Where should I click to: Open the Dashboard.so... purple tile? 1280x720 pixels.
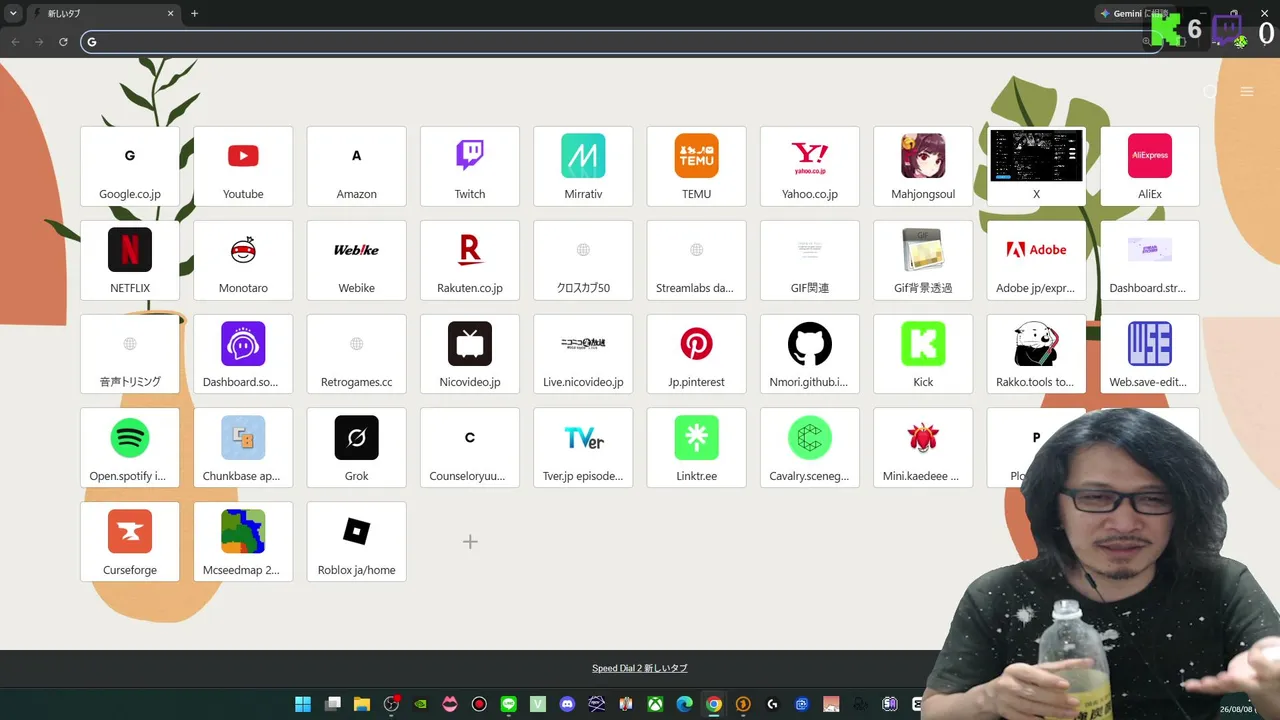243,354
